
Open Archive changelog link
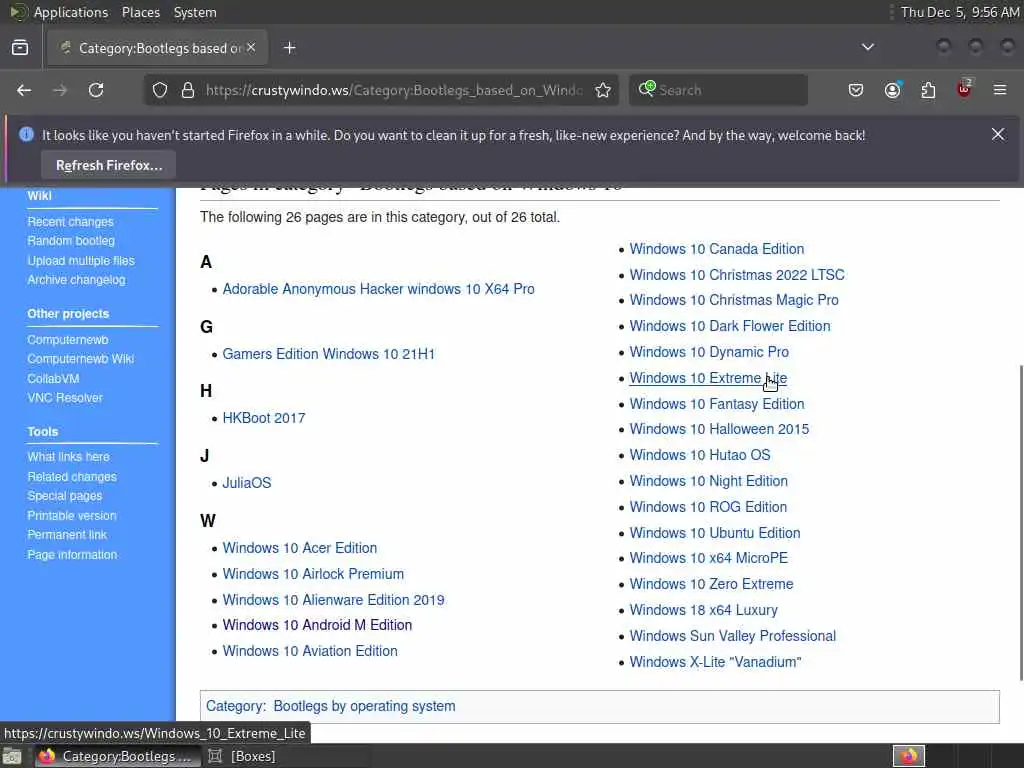[x=76, y=280]
